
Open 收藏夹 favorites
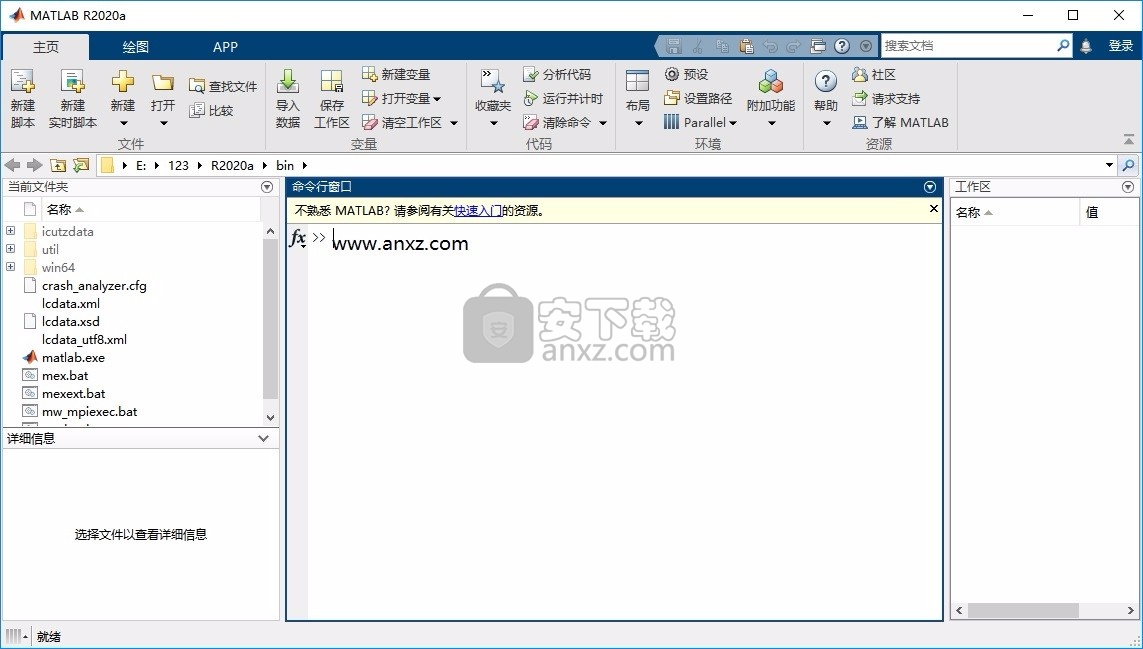493,99
